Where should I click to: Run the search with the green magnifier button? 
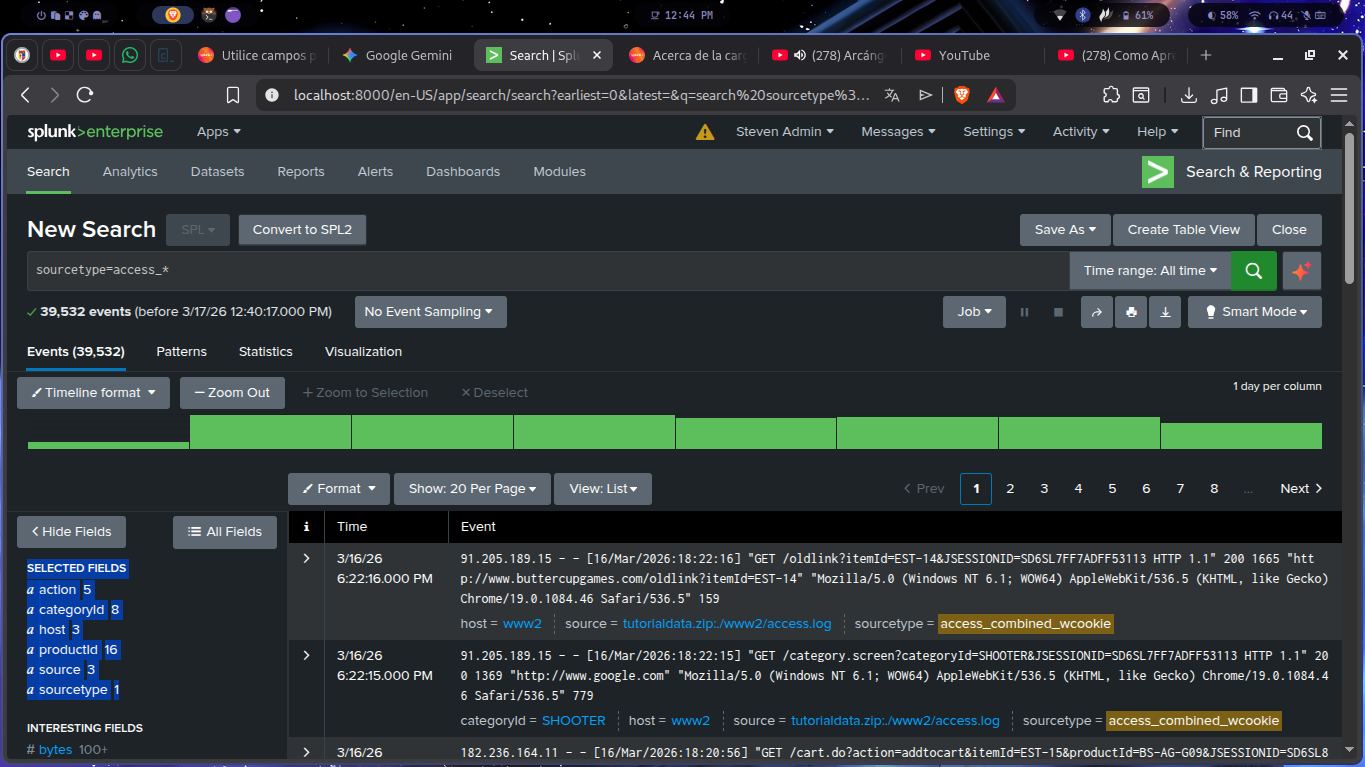click(1253, 271)
